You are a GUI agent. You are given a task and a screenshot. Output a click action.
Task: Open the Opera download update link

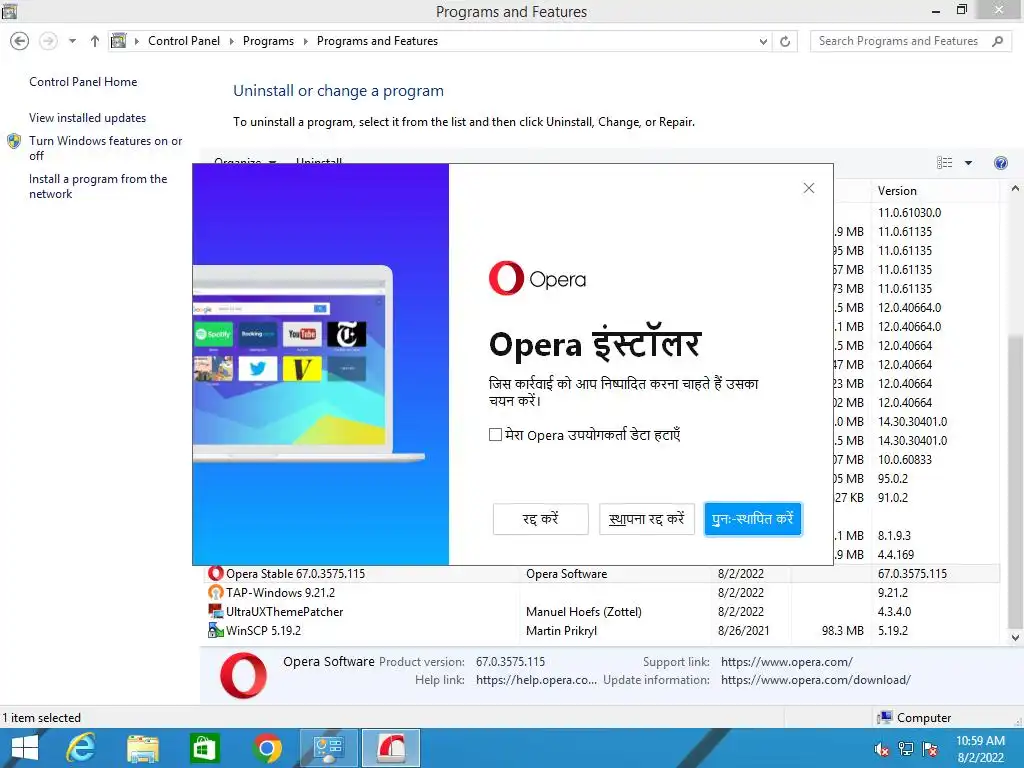pos(815,680)
